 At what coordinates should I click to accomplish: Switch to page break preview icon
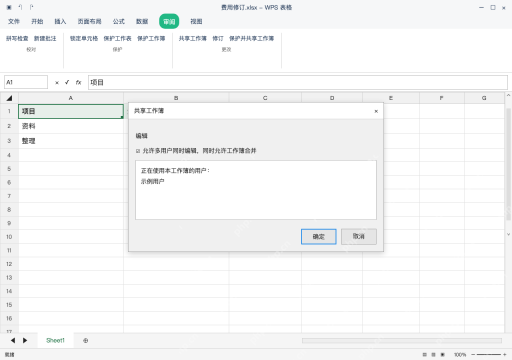point(443,354)
